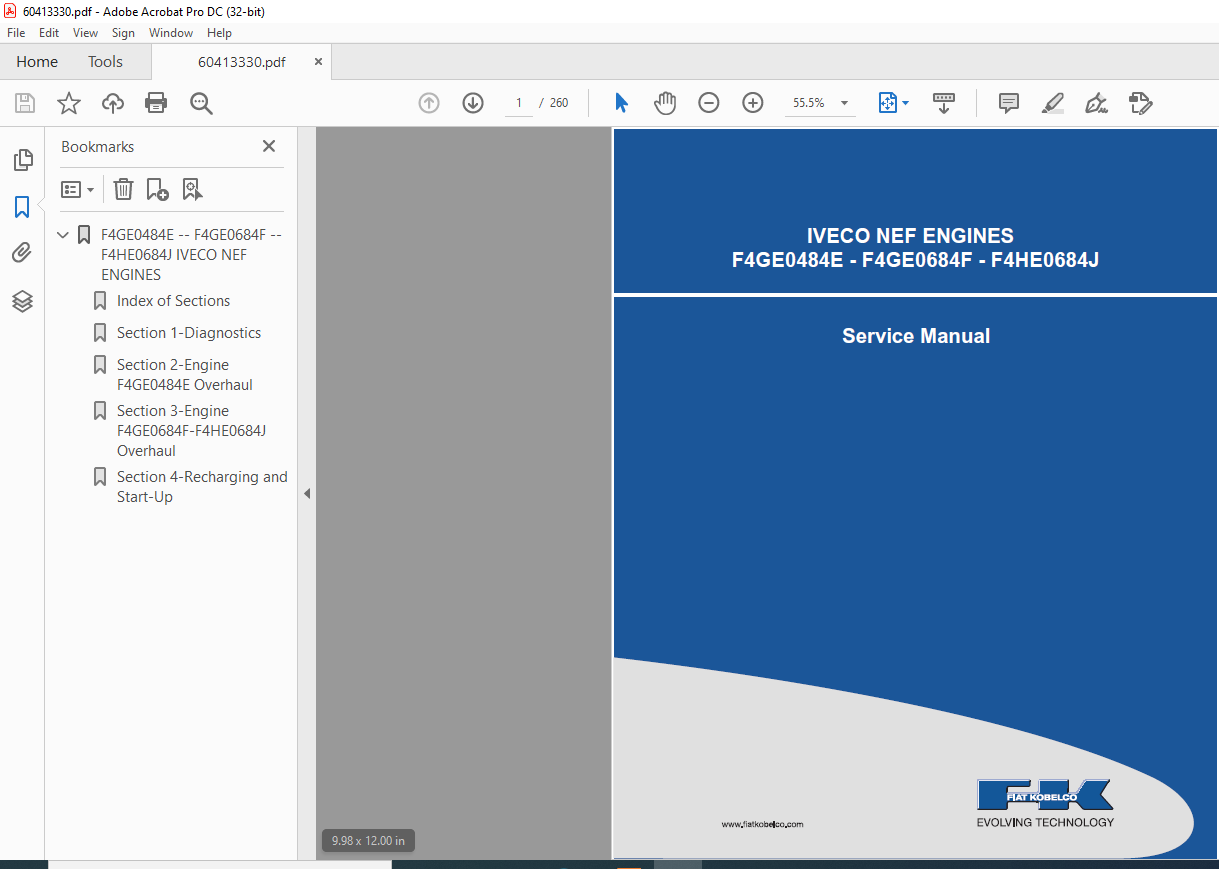Add a new bookmark icon
Screen dimensions: 1219x869
pos(157,189)
